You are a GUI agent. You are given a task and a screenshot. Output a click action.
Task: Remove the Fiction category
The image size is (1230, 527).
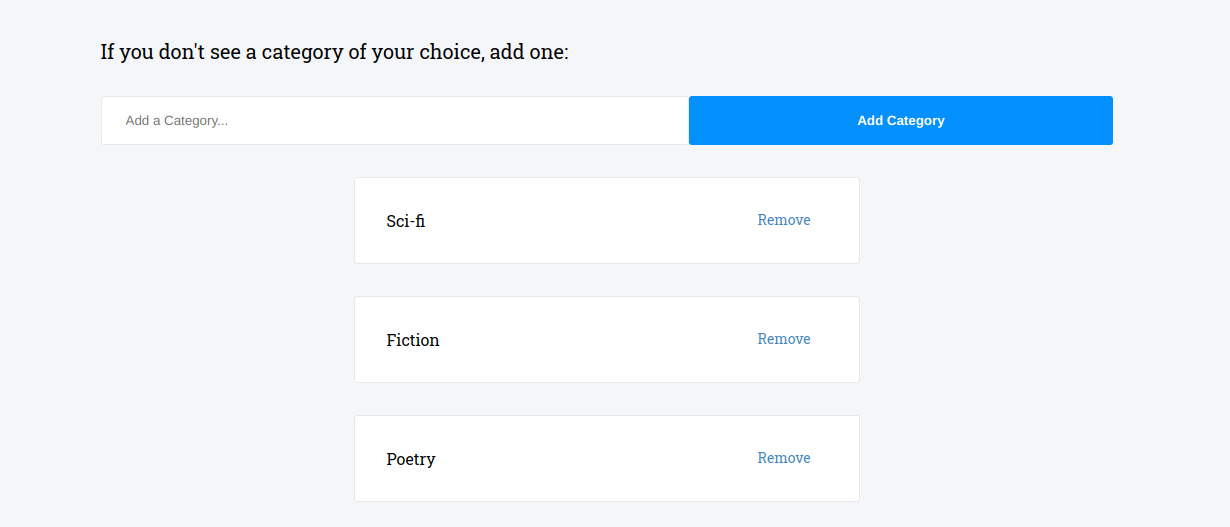coord(784,339)
